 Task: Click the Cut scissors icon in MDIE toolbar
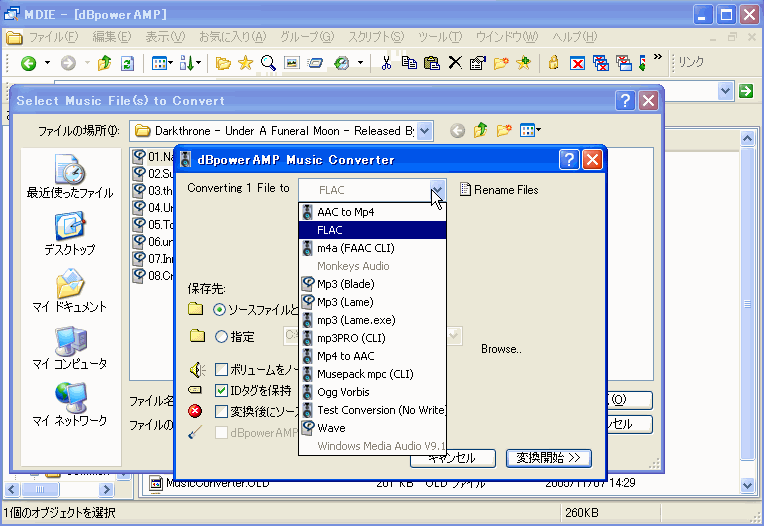(x=386, y=63)
